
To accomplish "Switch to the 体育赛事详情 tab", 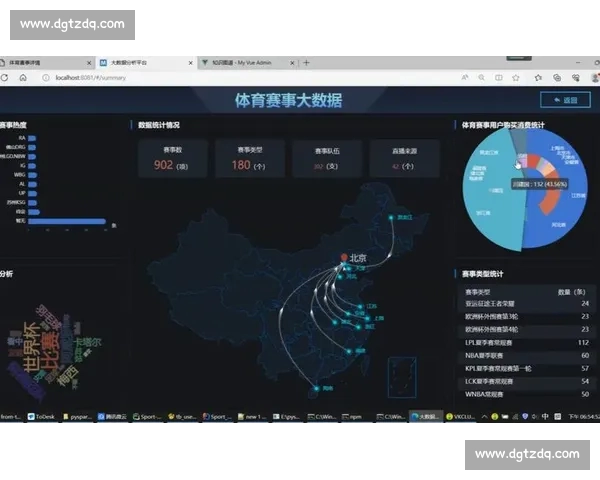I will click(42, 63).
